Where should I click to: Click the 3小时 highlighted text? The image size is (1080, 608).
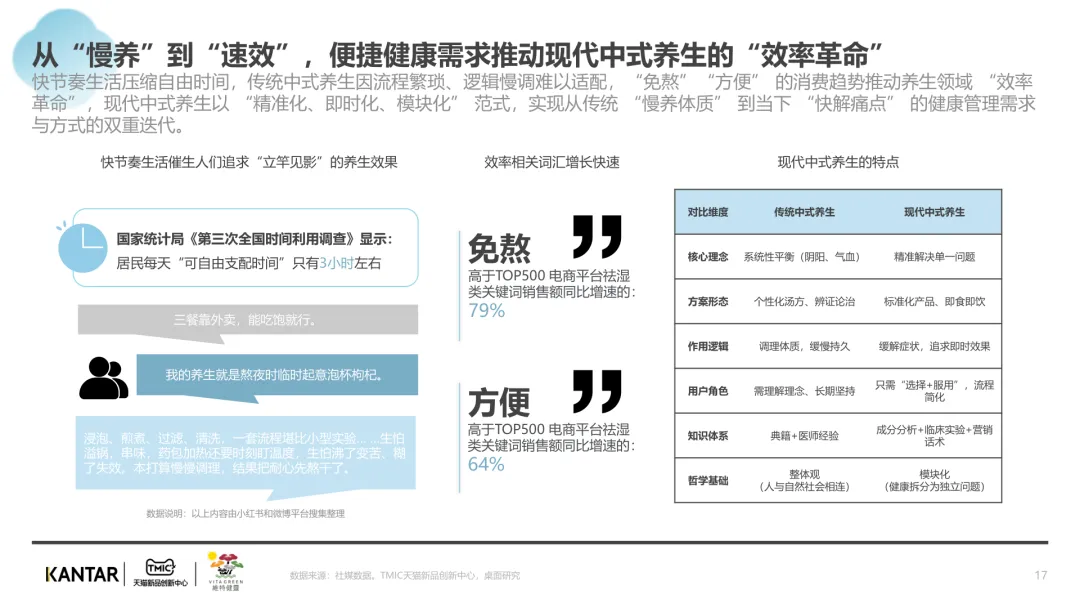[x=336, y=263]
